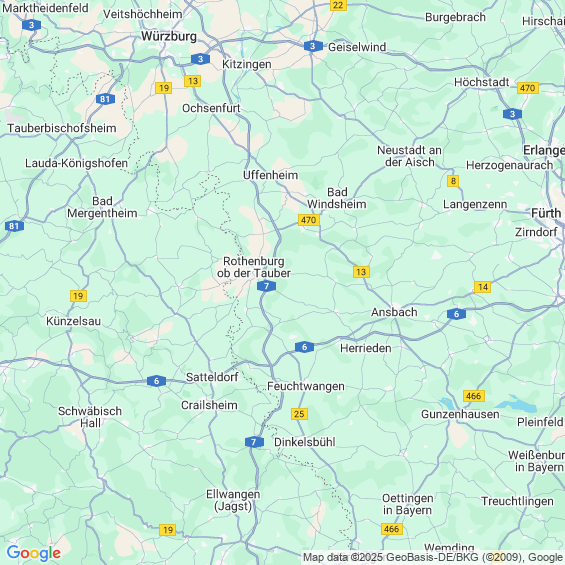Click the blue lake near Pleinfeld
Image resolution: width=565 pixels, height=565 pixels.
pyautogui.click(x=518, y=405)
